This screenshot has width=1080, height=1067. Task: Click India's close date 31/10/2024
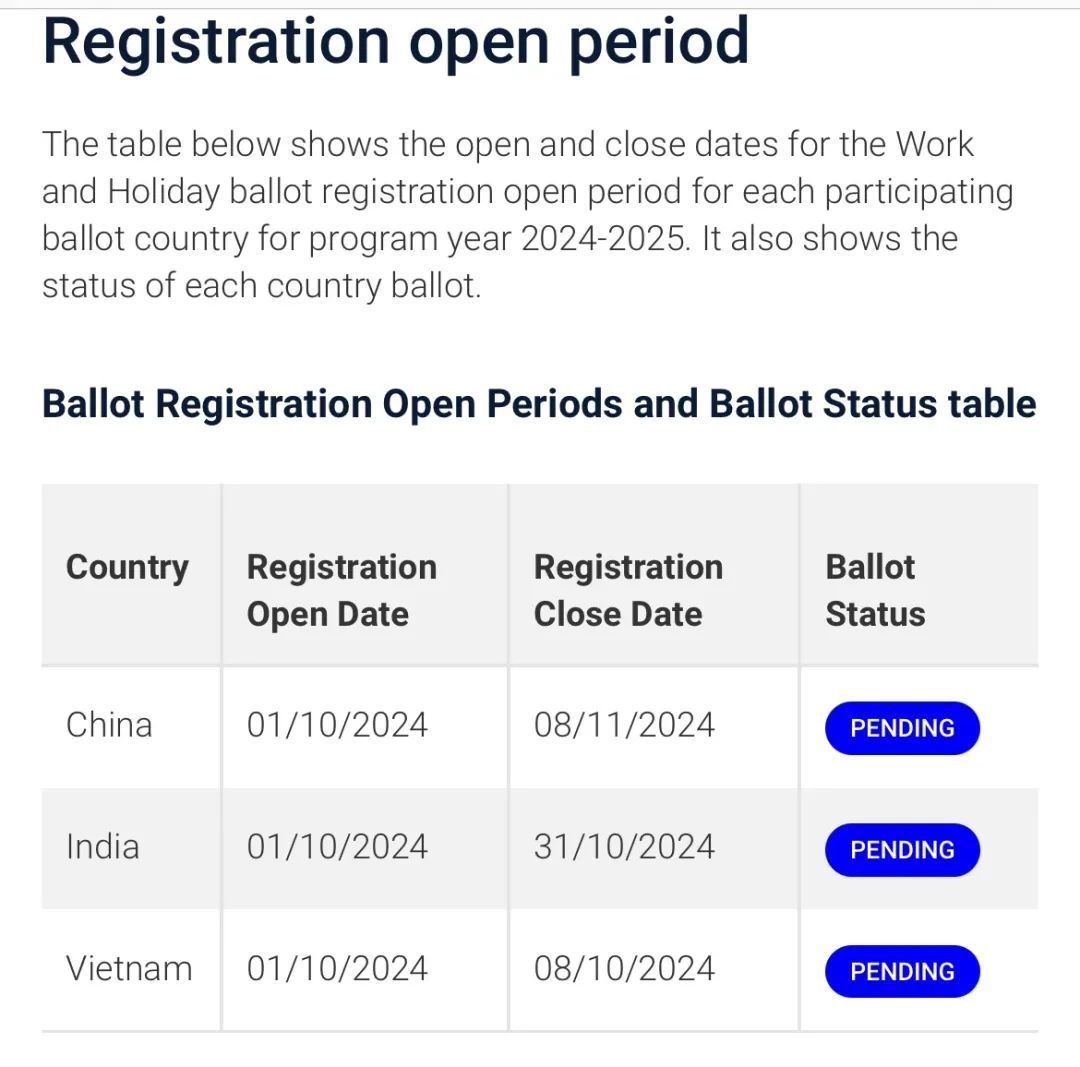[x=624, y=847]
